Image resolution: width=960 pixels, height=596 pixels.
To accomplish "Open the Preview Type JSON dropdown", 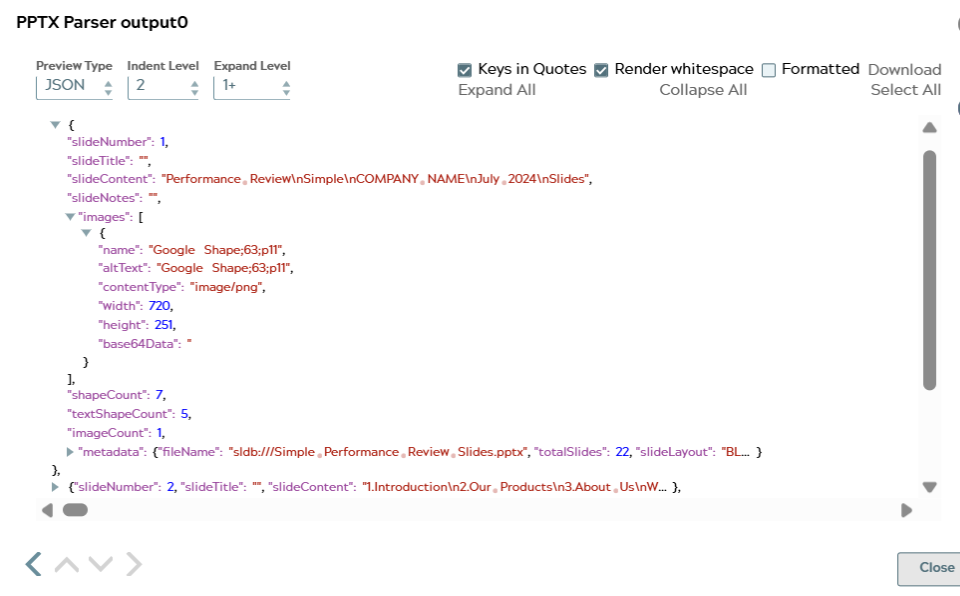I will 75,86.
